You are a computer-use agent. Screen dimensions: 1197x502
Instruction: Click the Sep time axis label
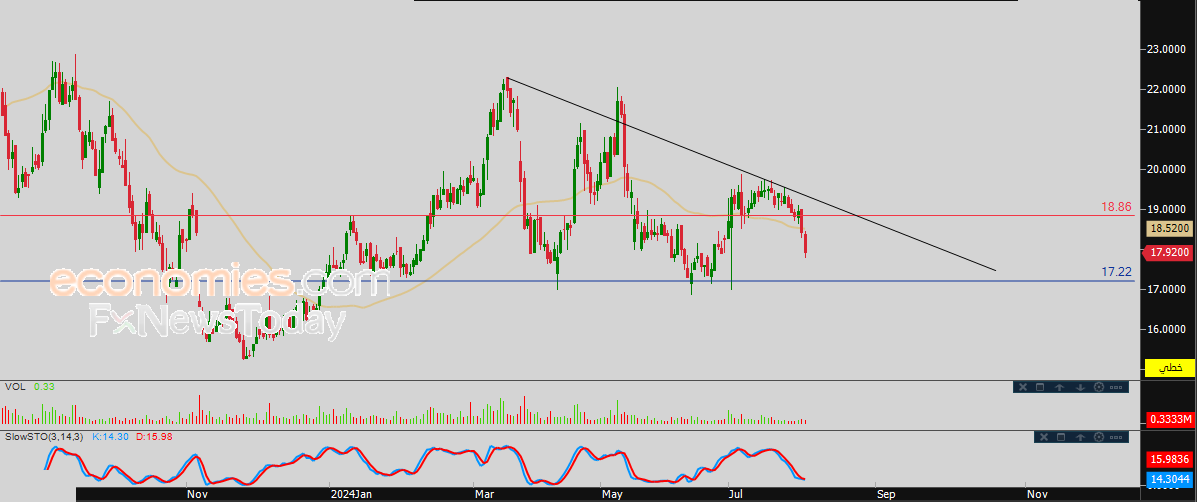tap(886, 494)
